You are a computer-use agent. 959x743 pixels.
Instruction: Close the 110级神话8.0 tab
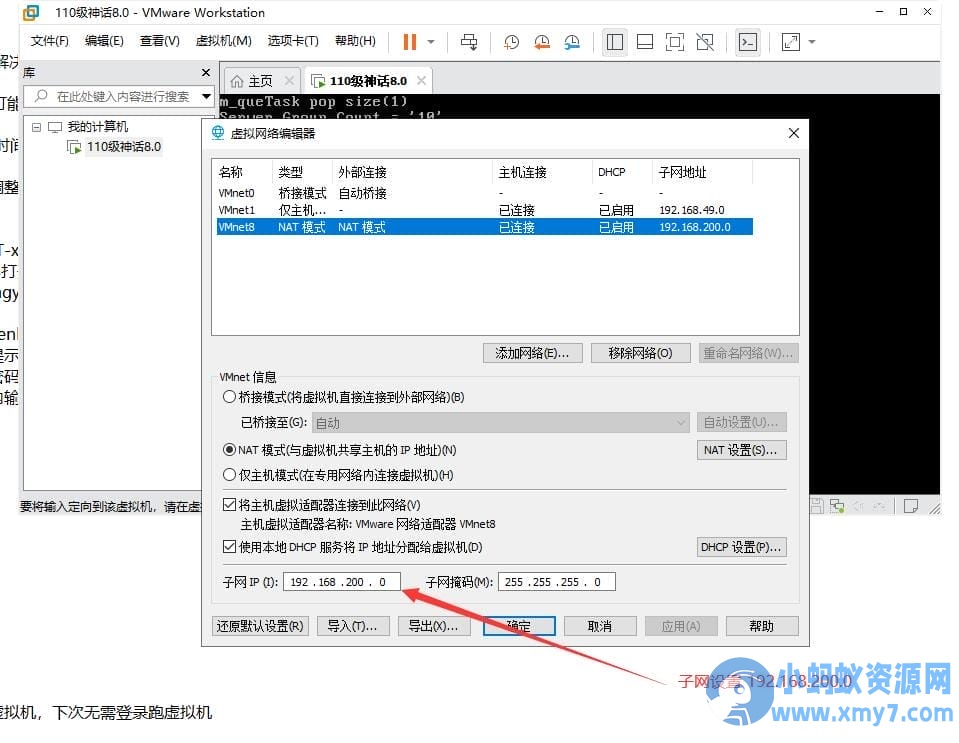(x=421, y=81)
